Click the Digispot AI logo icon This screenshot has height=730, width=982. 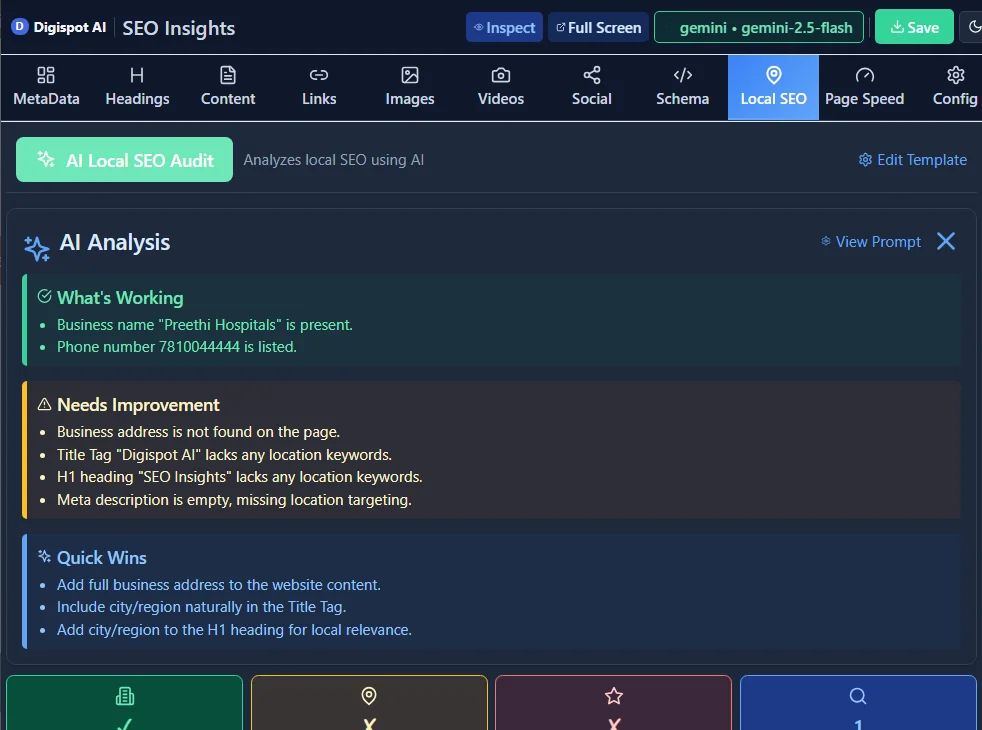[20, 27]
